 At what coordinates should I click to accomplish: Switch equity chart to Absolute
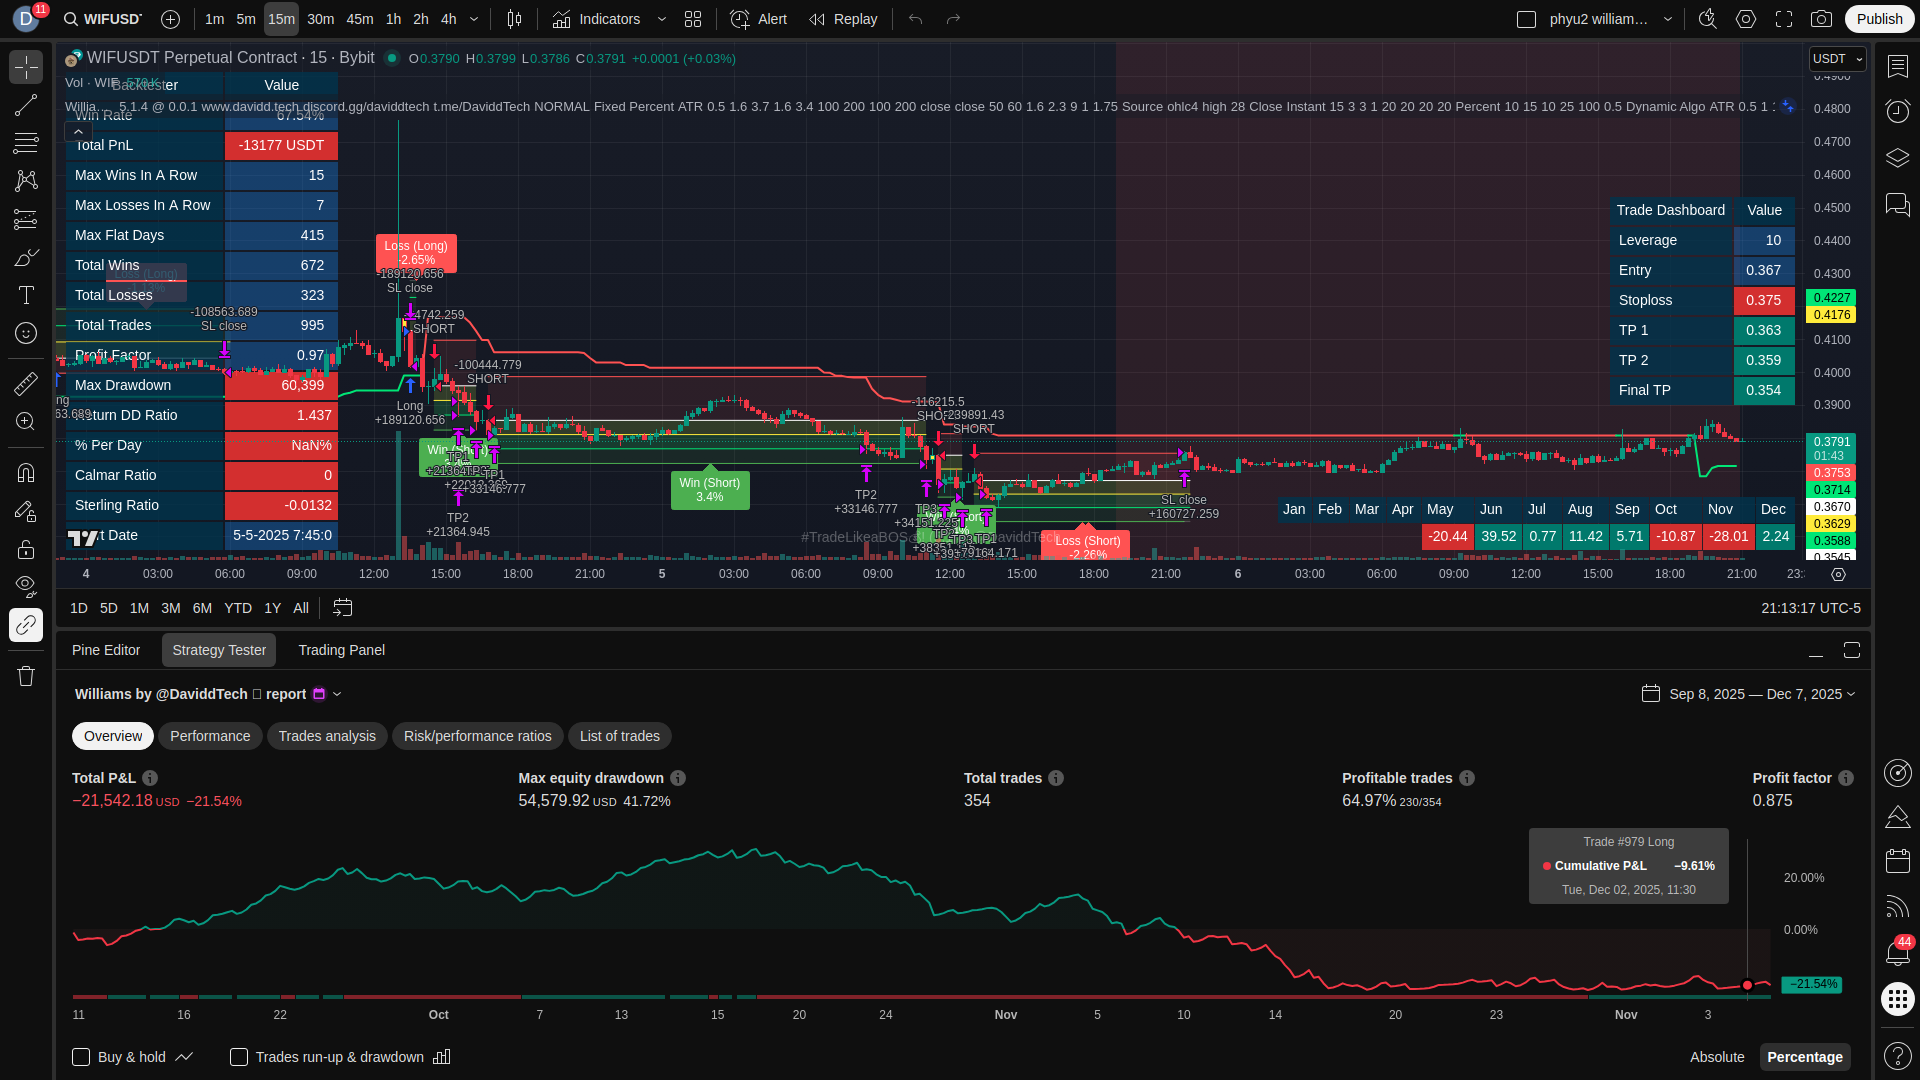point(1716,1057)
